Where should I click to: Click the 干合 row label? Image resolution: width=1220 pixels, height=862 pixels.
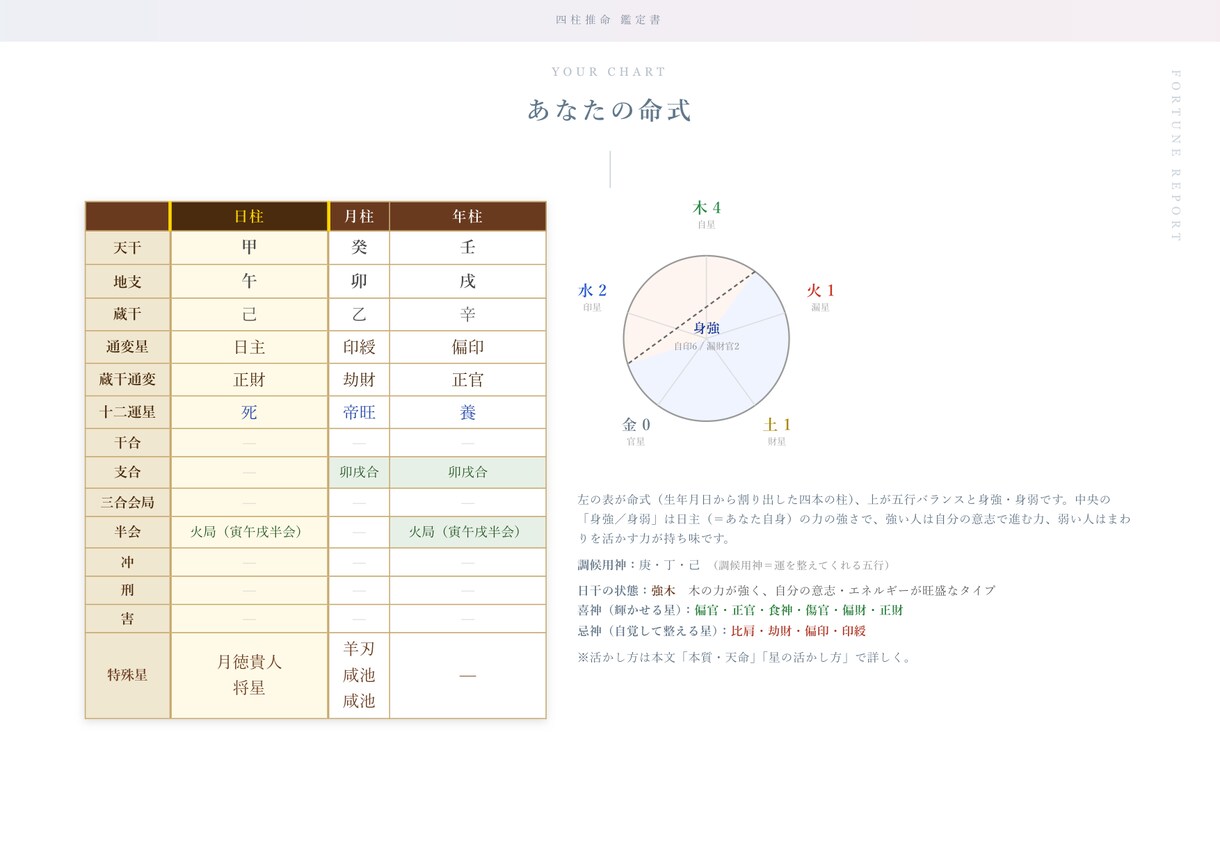[x=128, y=443]
